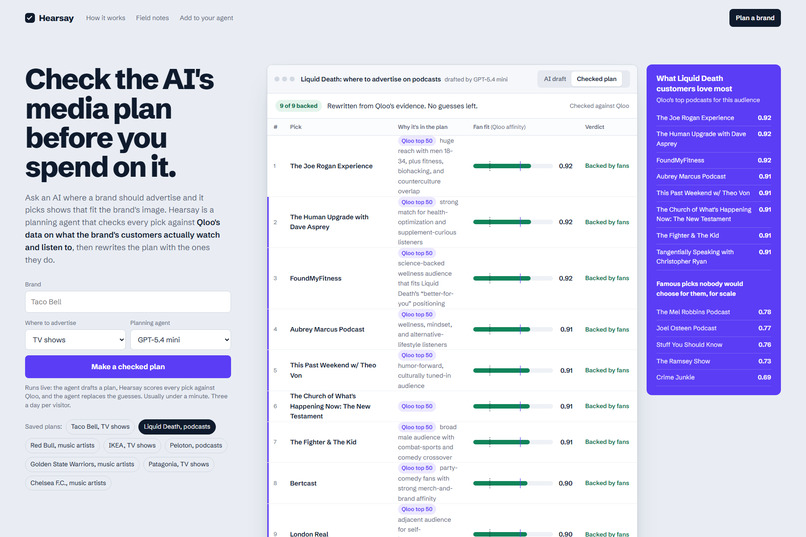Screen dimensions: 806x537
Task: Load saved plan Chelsea F.C., music artists
Action: pyautogui.click(x=68, y=483)
